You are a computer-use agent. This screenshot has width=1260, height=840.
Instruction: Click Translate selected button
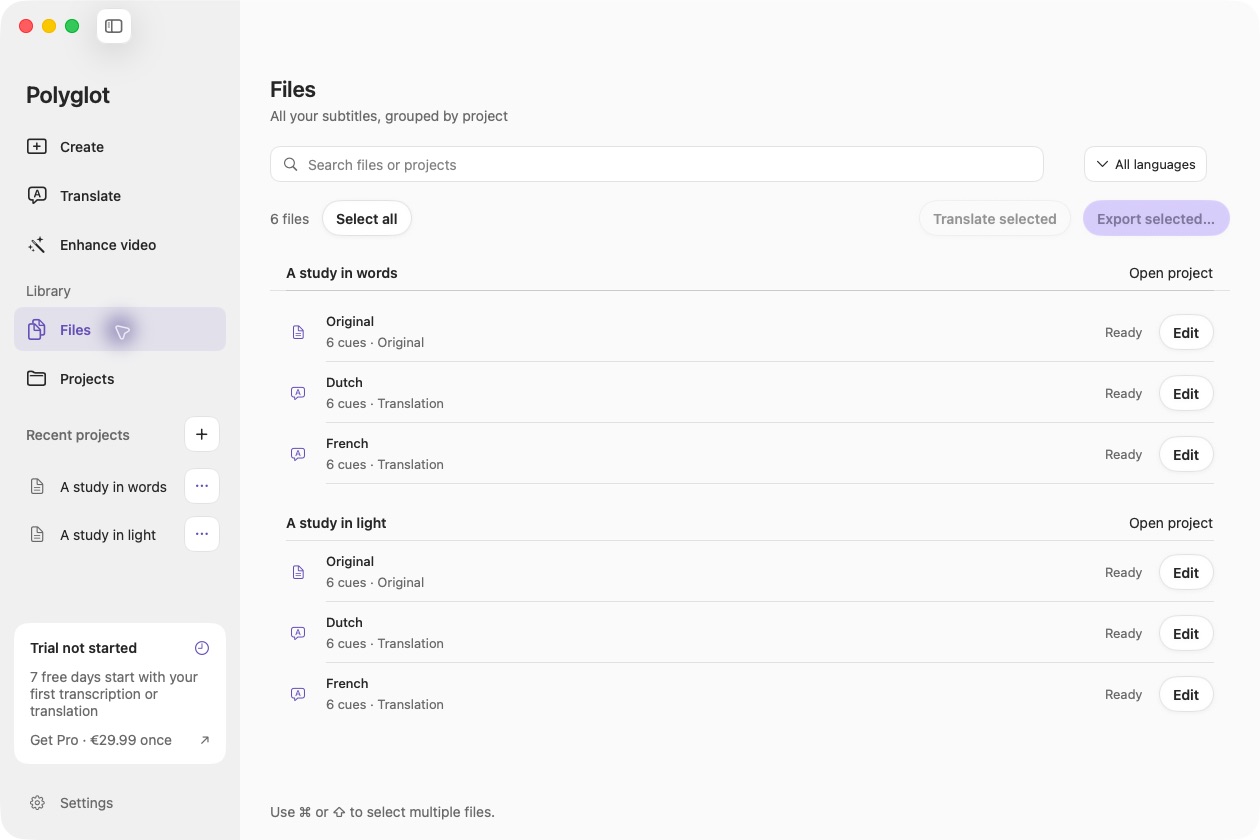click(x=995, y=219)
